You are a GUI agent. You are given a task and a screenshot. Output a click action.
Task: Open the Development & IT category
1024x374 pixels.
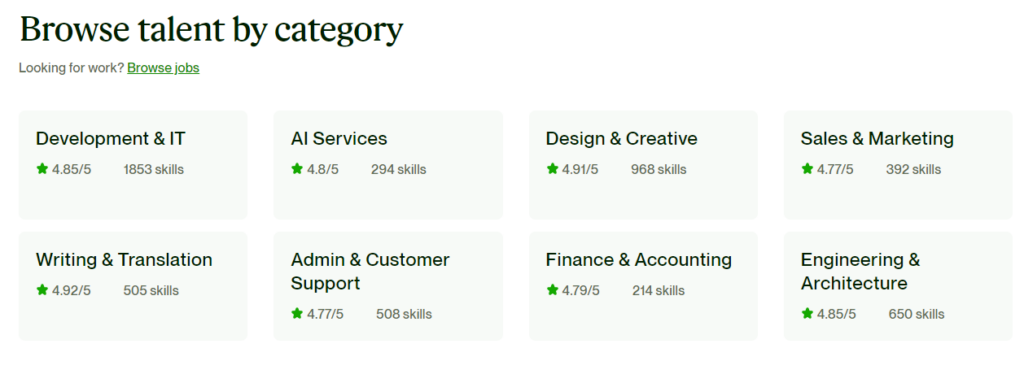coord(110,138)
